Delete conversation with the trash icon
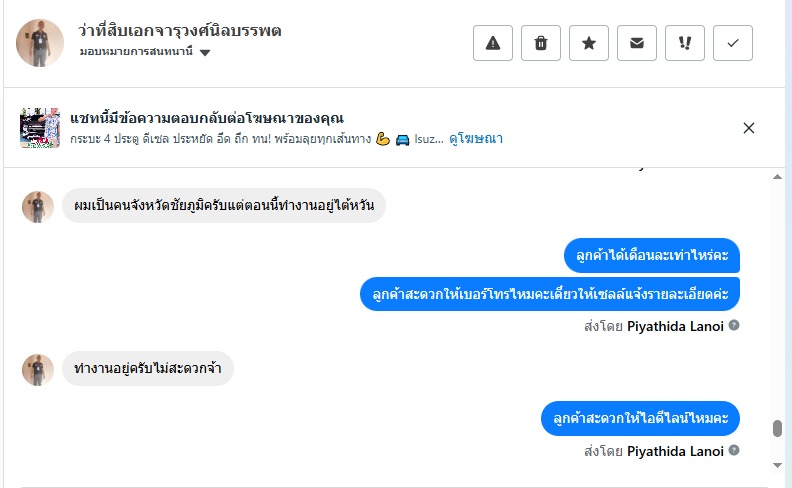 (541, 43)
